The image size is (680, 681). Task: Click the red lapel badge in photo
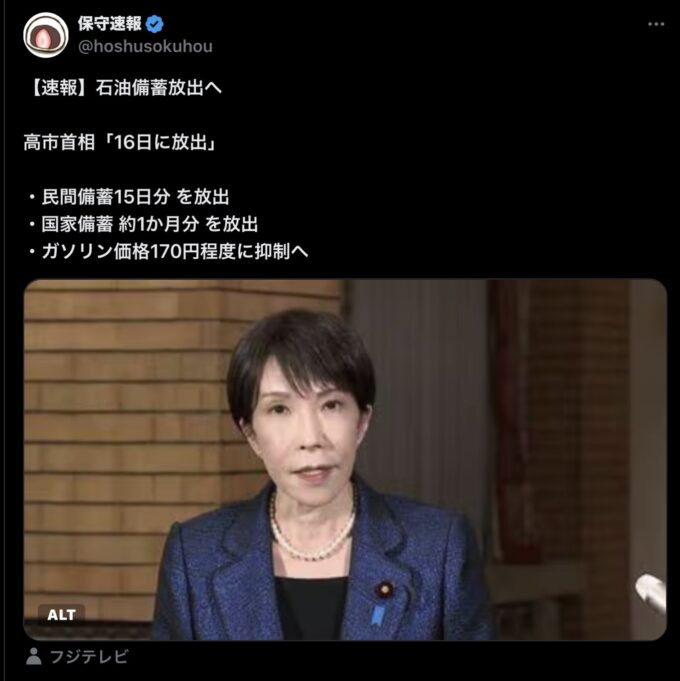[x=384, y=590]
